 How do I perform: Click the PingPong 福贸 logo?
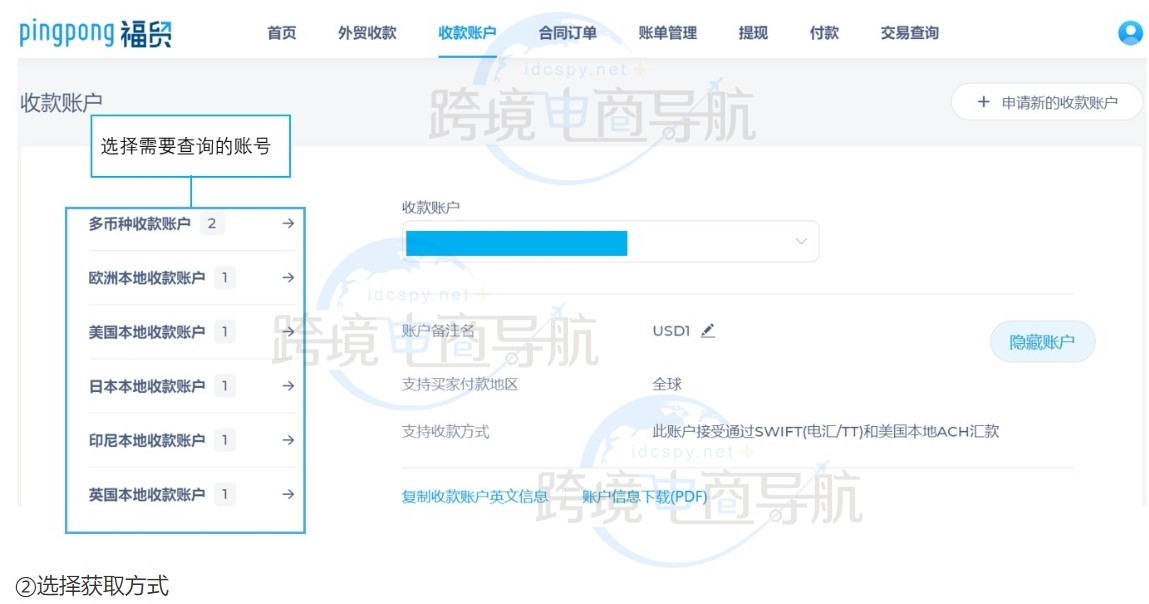click(94, 32)
